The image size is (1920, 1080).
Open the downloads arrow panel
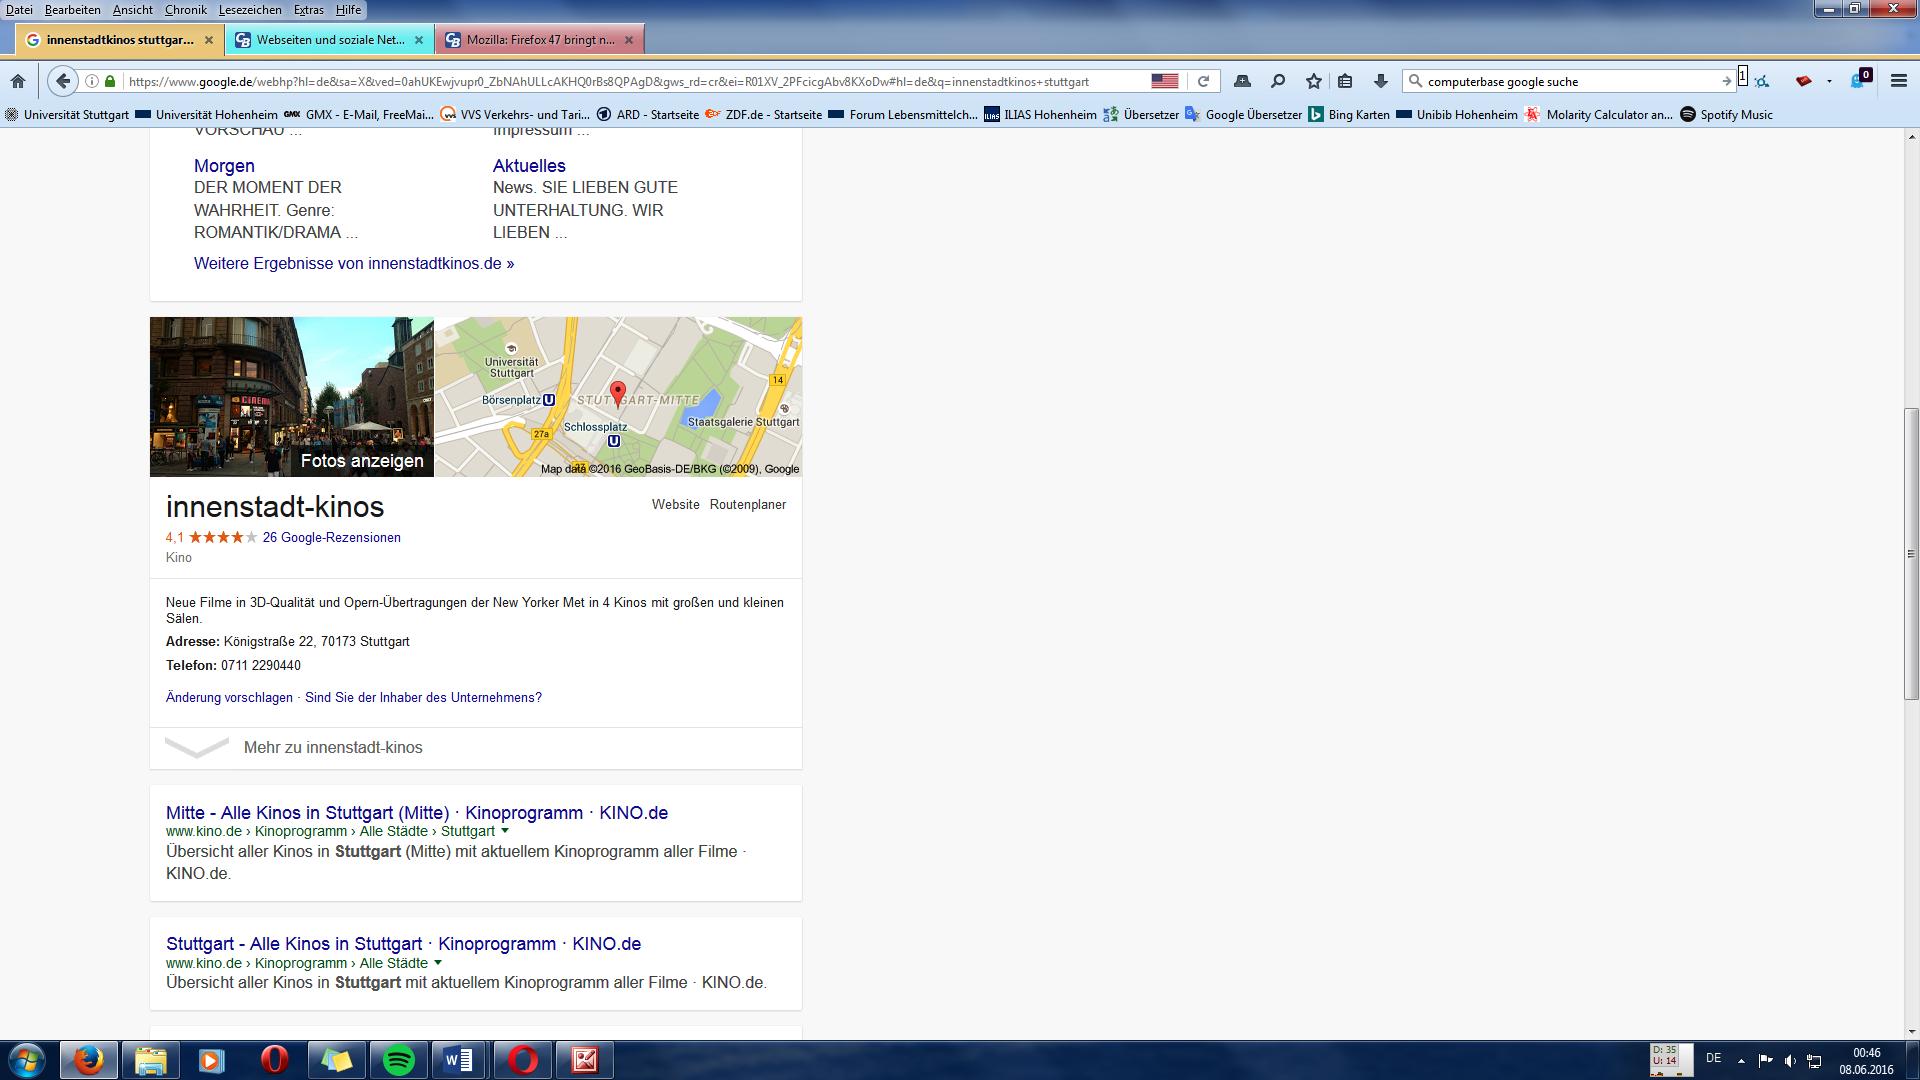click(1380, 81)
